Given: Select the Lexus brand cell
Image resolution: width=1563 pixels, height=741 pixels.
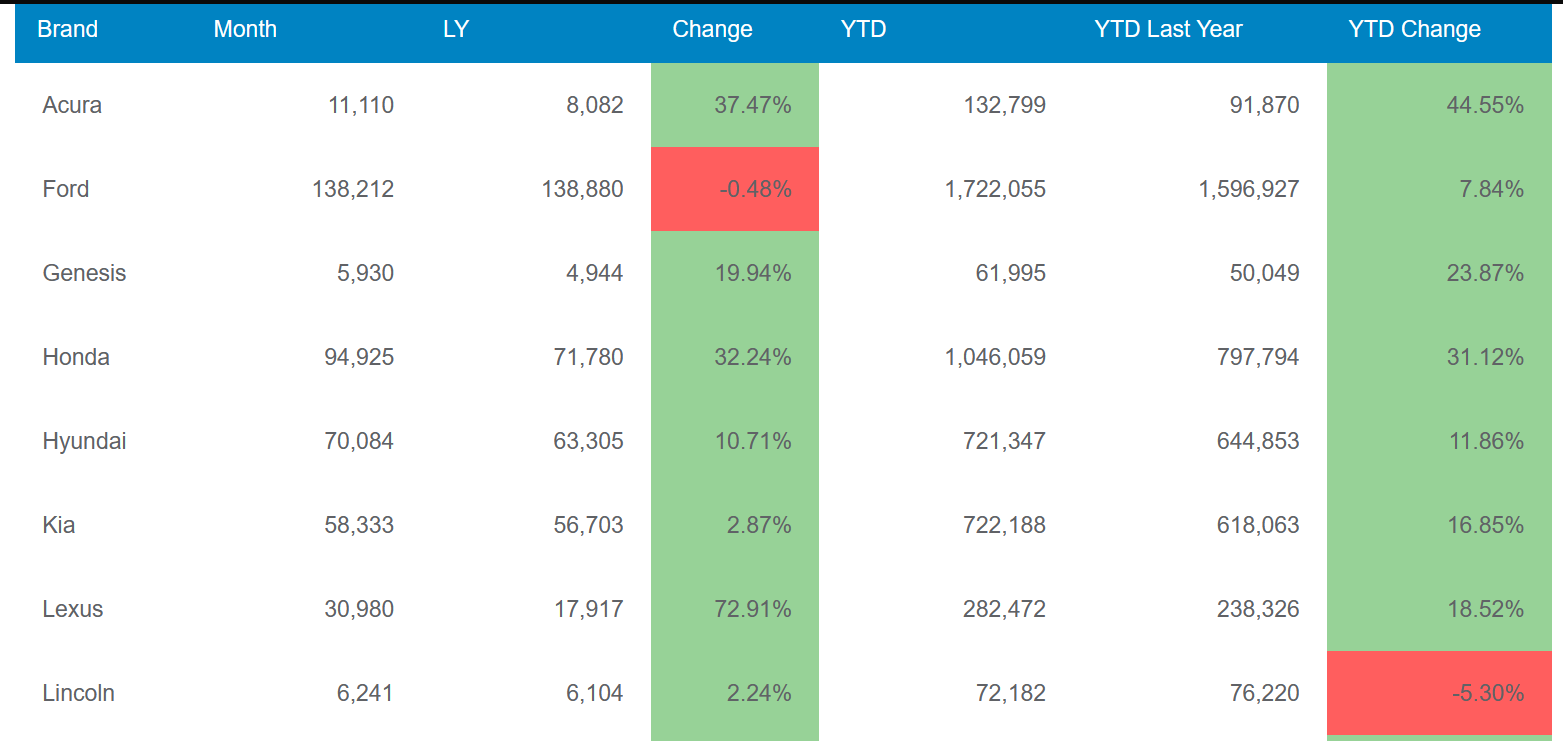Looking at the screenshot, I should 73,609.
